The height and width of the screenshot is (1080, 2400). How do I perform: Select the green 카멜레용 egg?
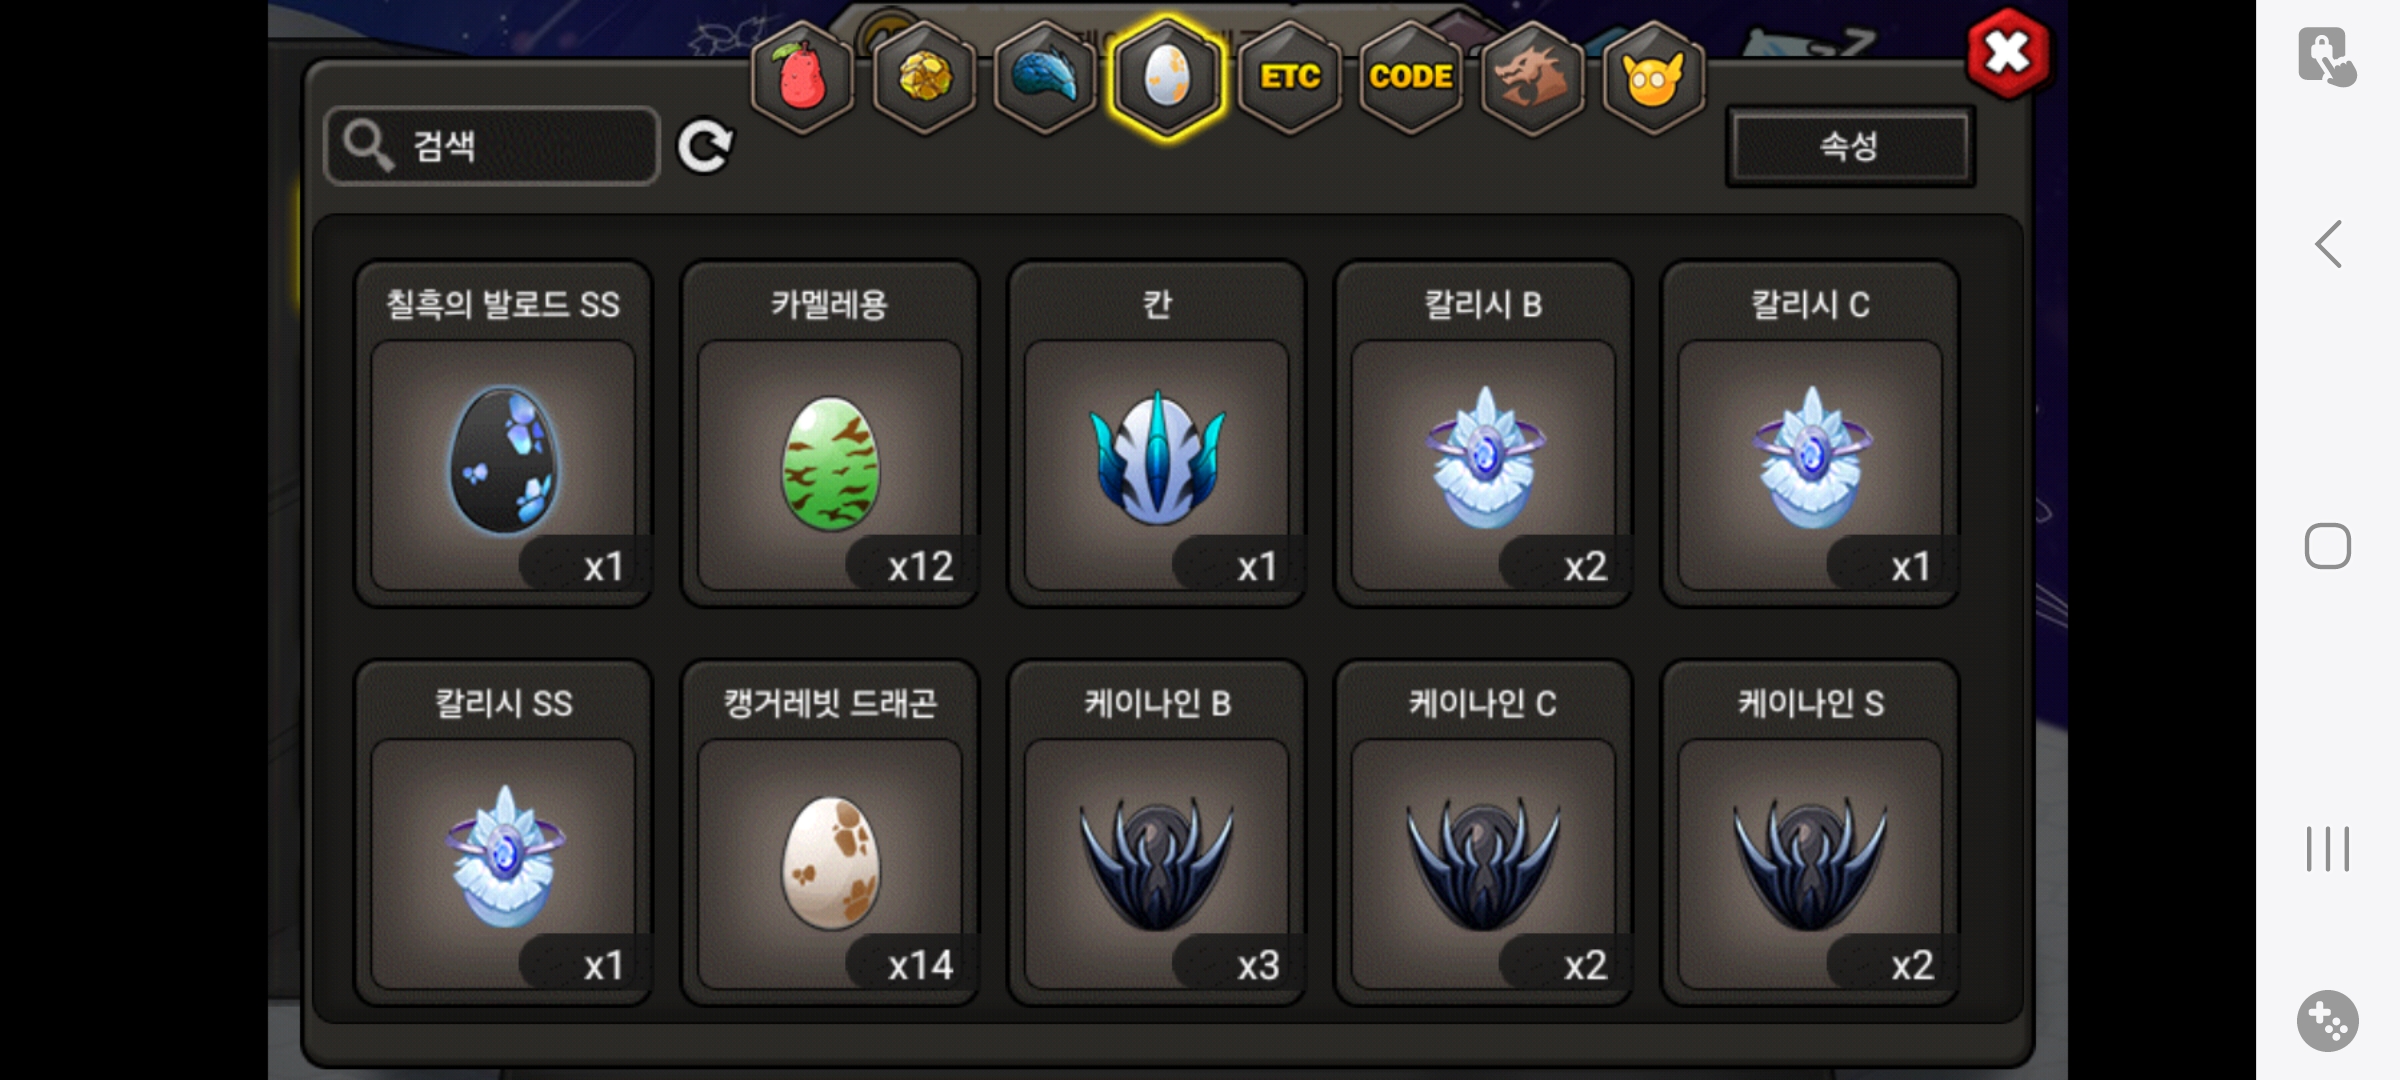tap(830, 433)
